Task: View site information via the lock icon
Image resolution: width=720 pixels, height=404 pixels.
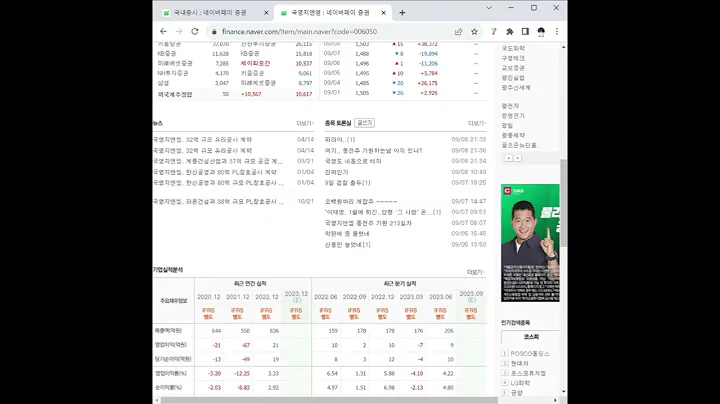Action: point(214,32)
